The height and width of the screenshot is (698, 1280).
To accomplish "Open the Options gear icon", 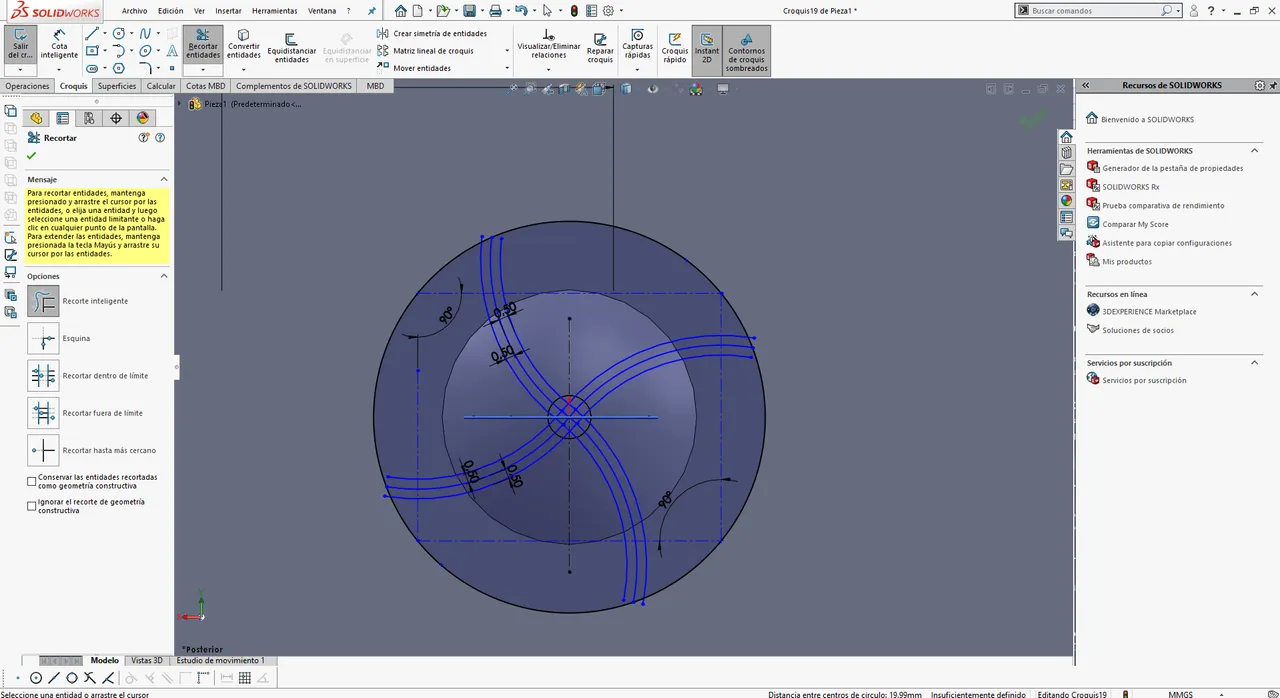I will 608,11.
